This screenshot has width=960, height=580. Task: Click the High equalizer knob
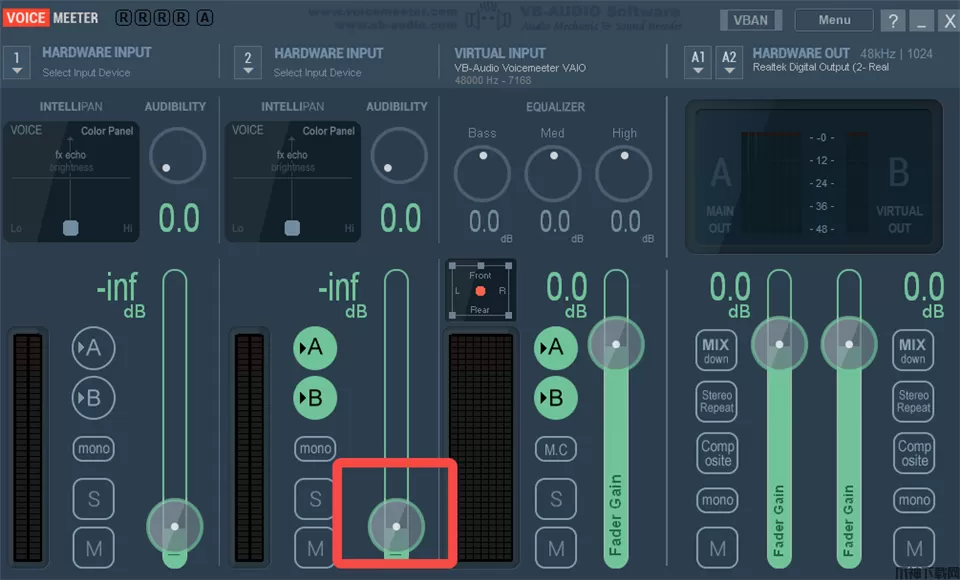624,173
